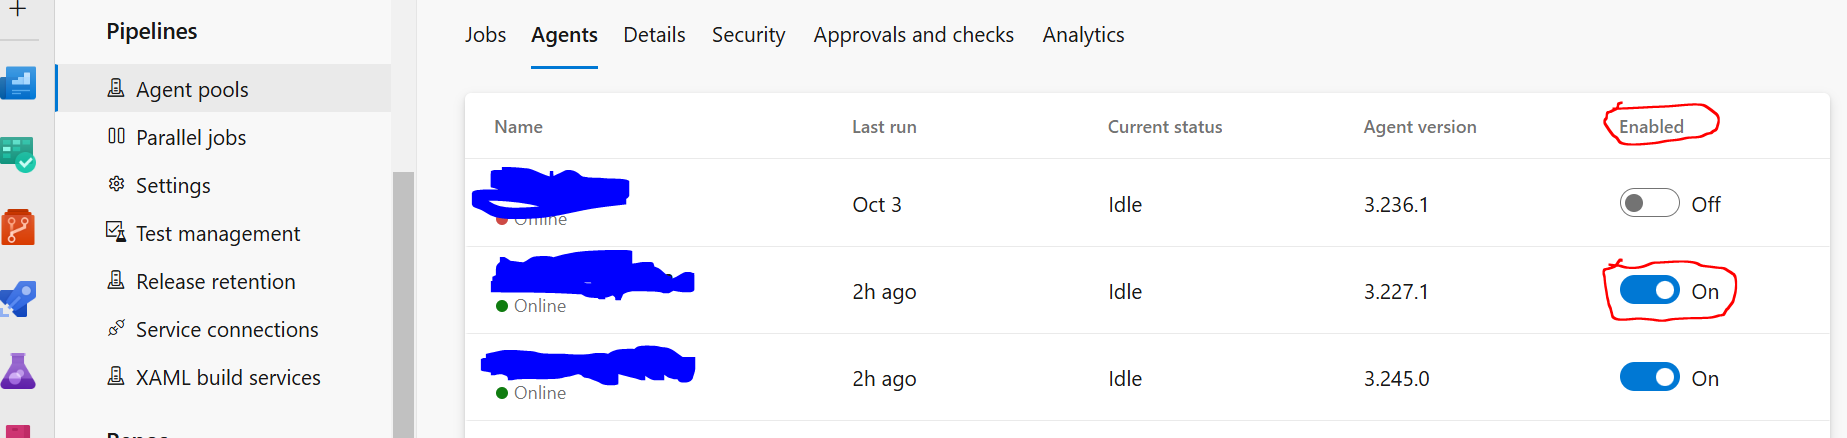Go to the Security tab
The width and height of the screenshot is (1847, 438).
tap(748, 35)
